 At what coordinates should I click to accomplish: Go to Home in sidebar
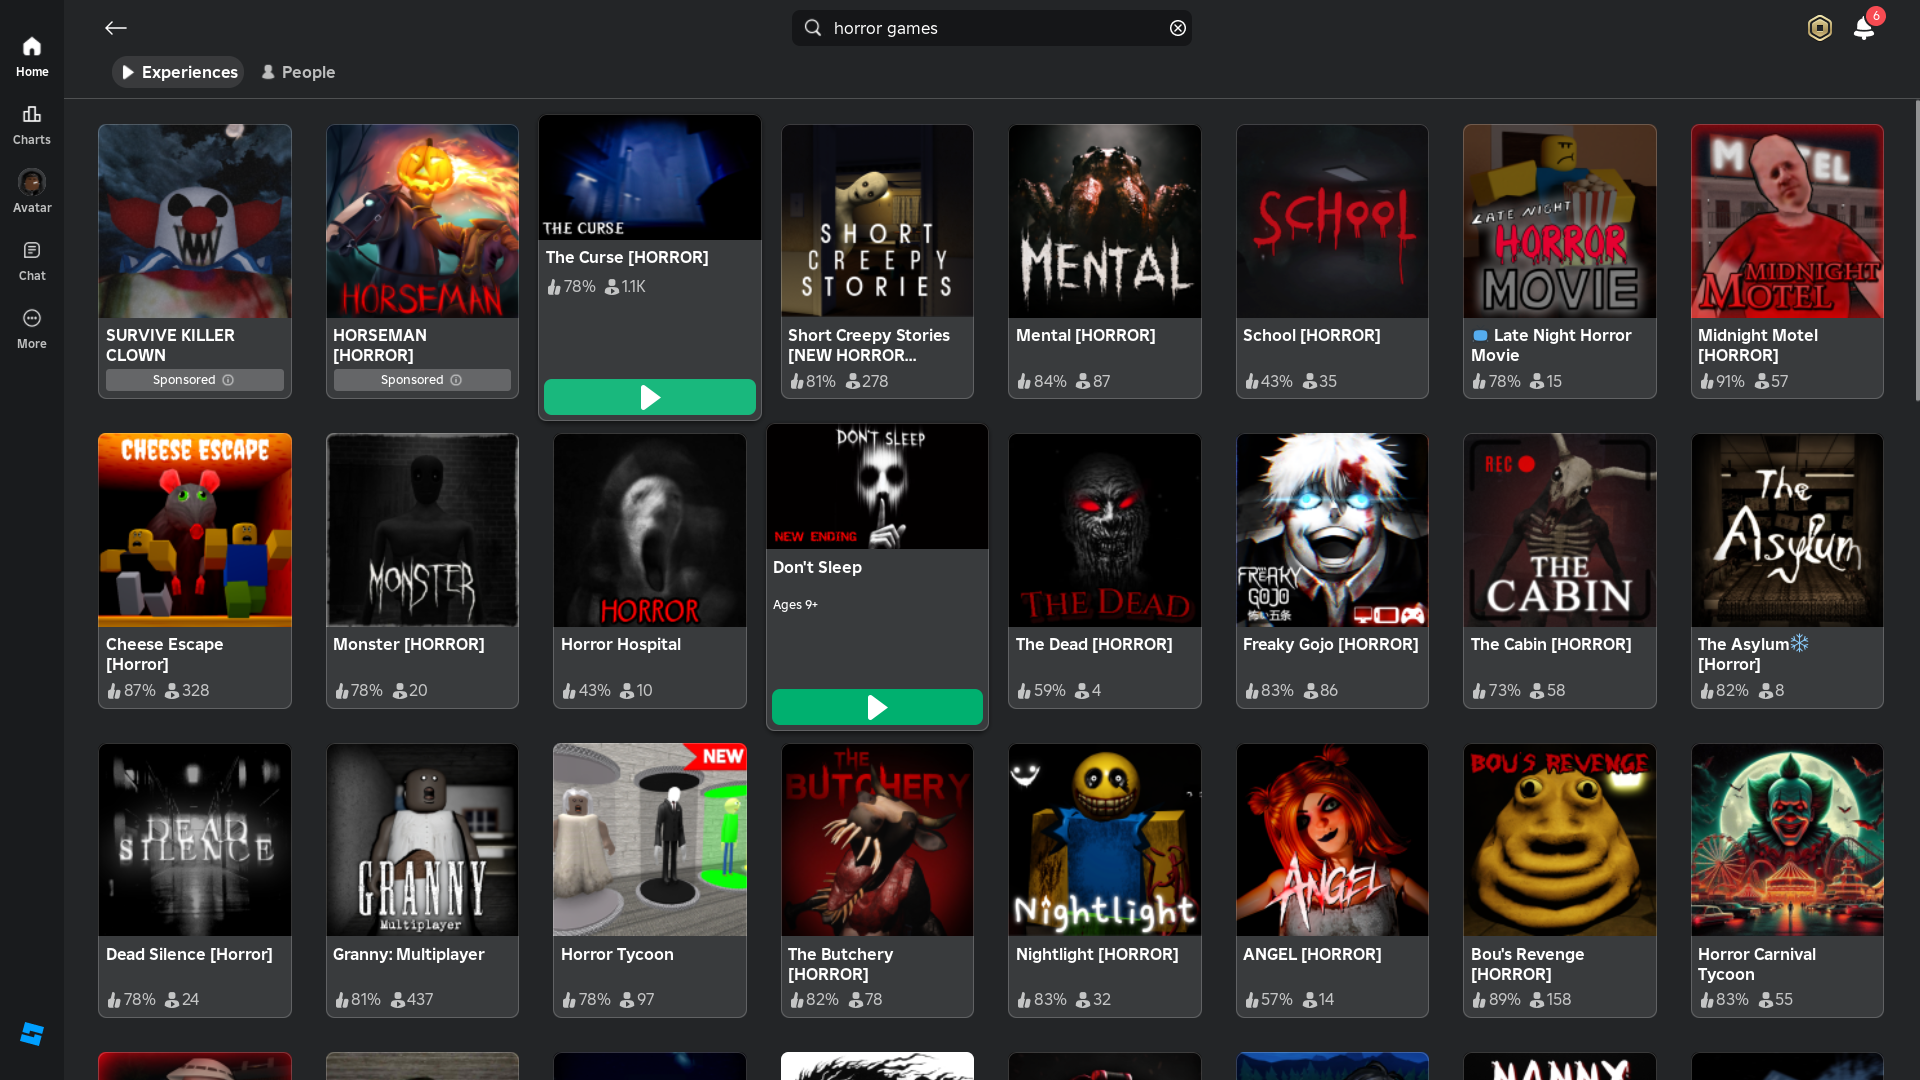[32, 56]
